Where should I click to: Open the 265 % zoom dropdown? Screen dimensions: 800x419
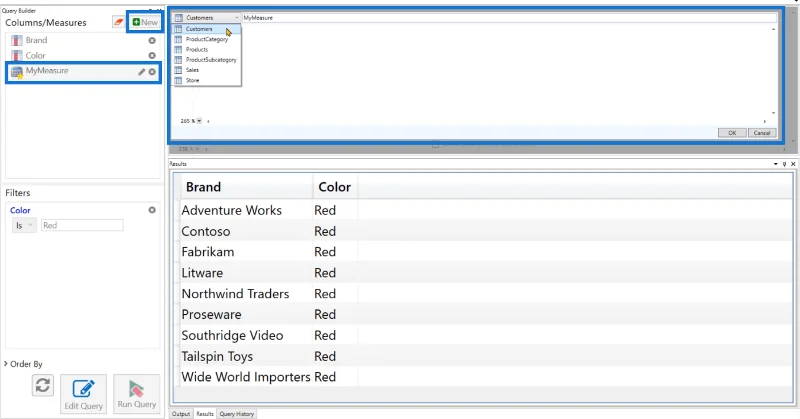pyautogui.click(x=199, y=121)
